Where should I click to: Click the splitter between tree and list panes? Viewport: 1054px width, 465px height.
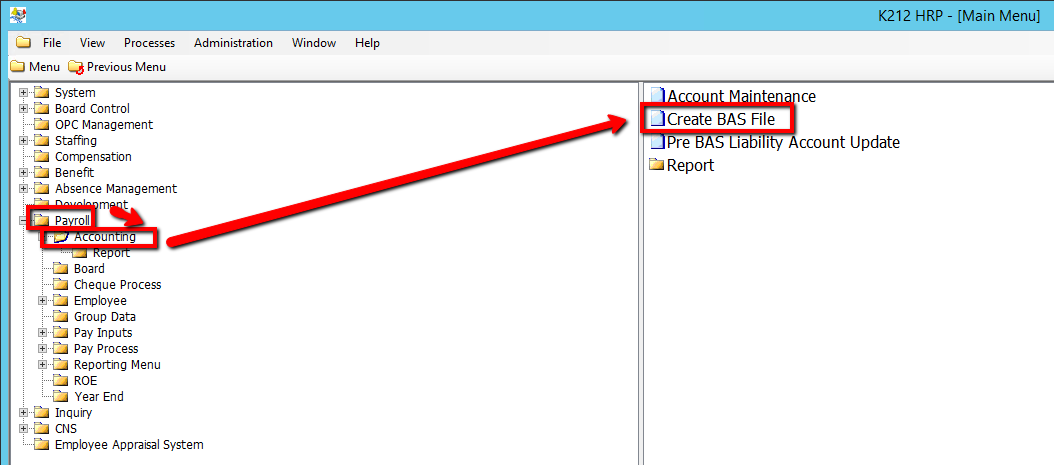(x=640, y=270)
